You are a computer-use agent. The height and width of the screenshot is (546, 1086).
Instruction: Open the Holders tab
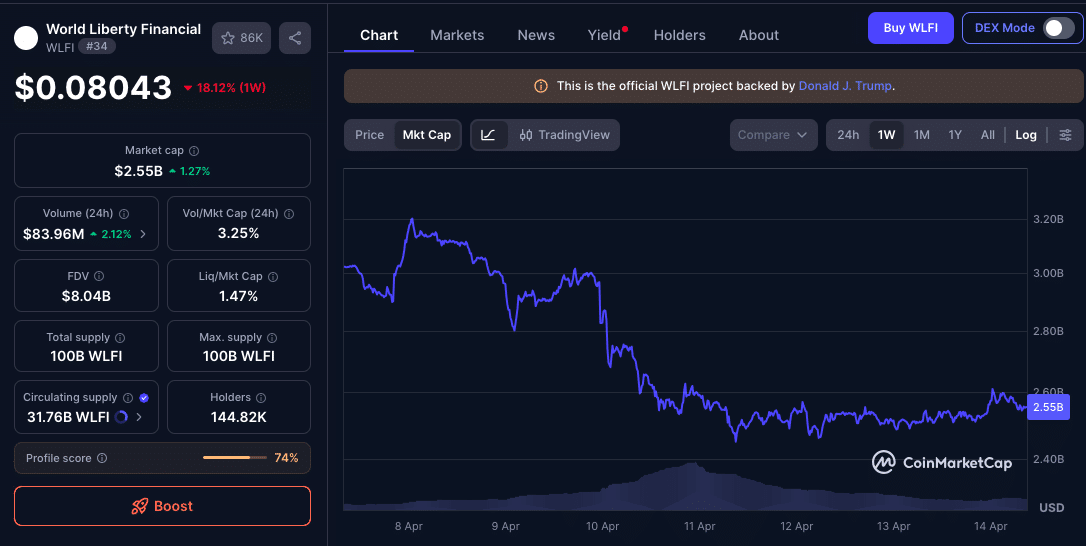point(679,35)
